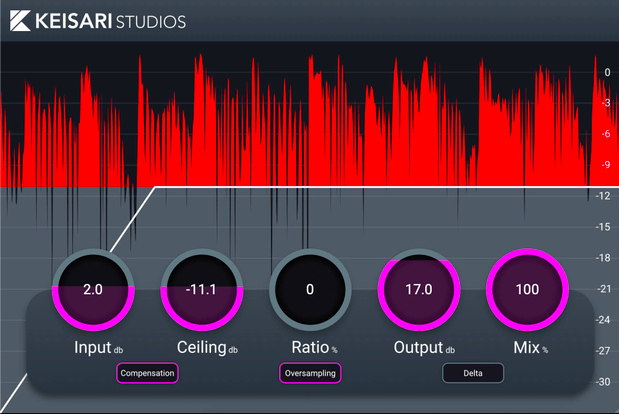Click the Mix % label
The image size is (619, 414).
[x=531, y=348]
